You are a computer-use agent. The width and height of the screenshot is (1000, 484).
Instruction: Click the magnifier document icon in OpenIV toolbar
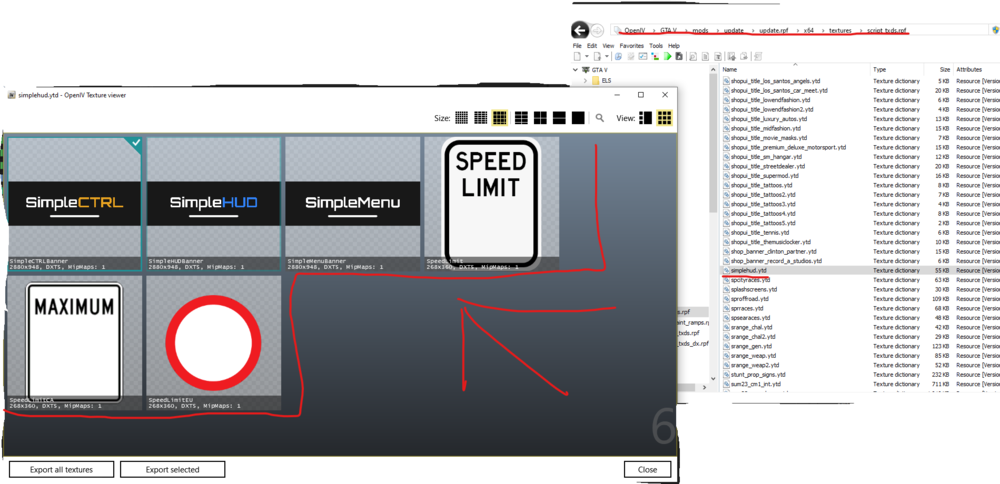pos(693,56)
